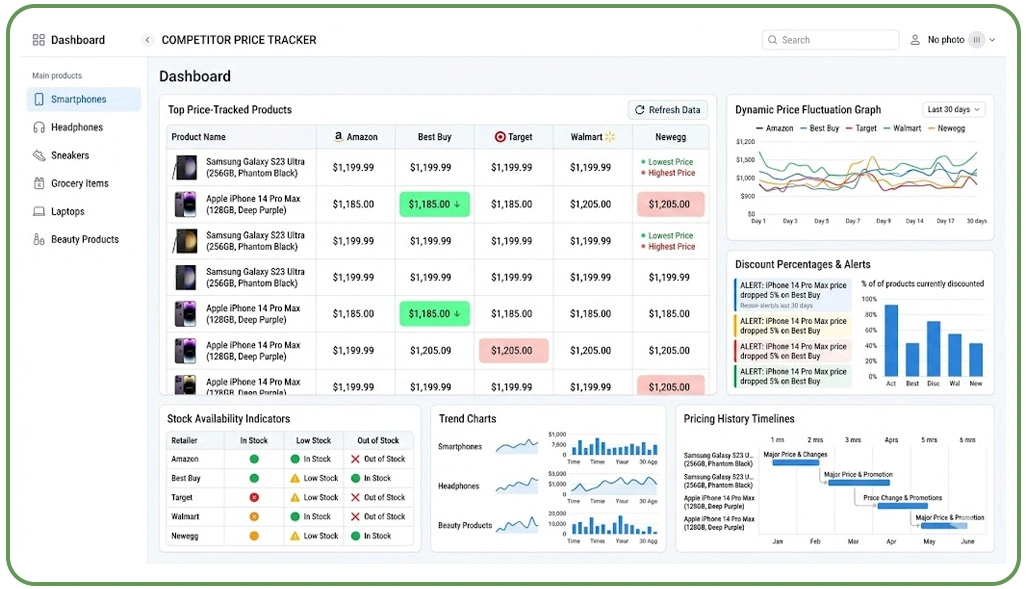Click Target's red In Stock status dot
Image resolution: width=1026 pixels, height=589 pixels.
[x=254, y=497]
